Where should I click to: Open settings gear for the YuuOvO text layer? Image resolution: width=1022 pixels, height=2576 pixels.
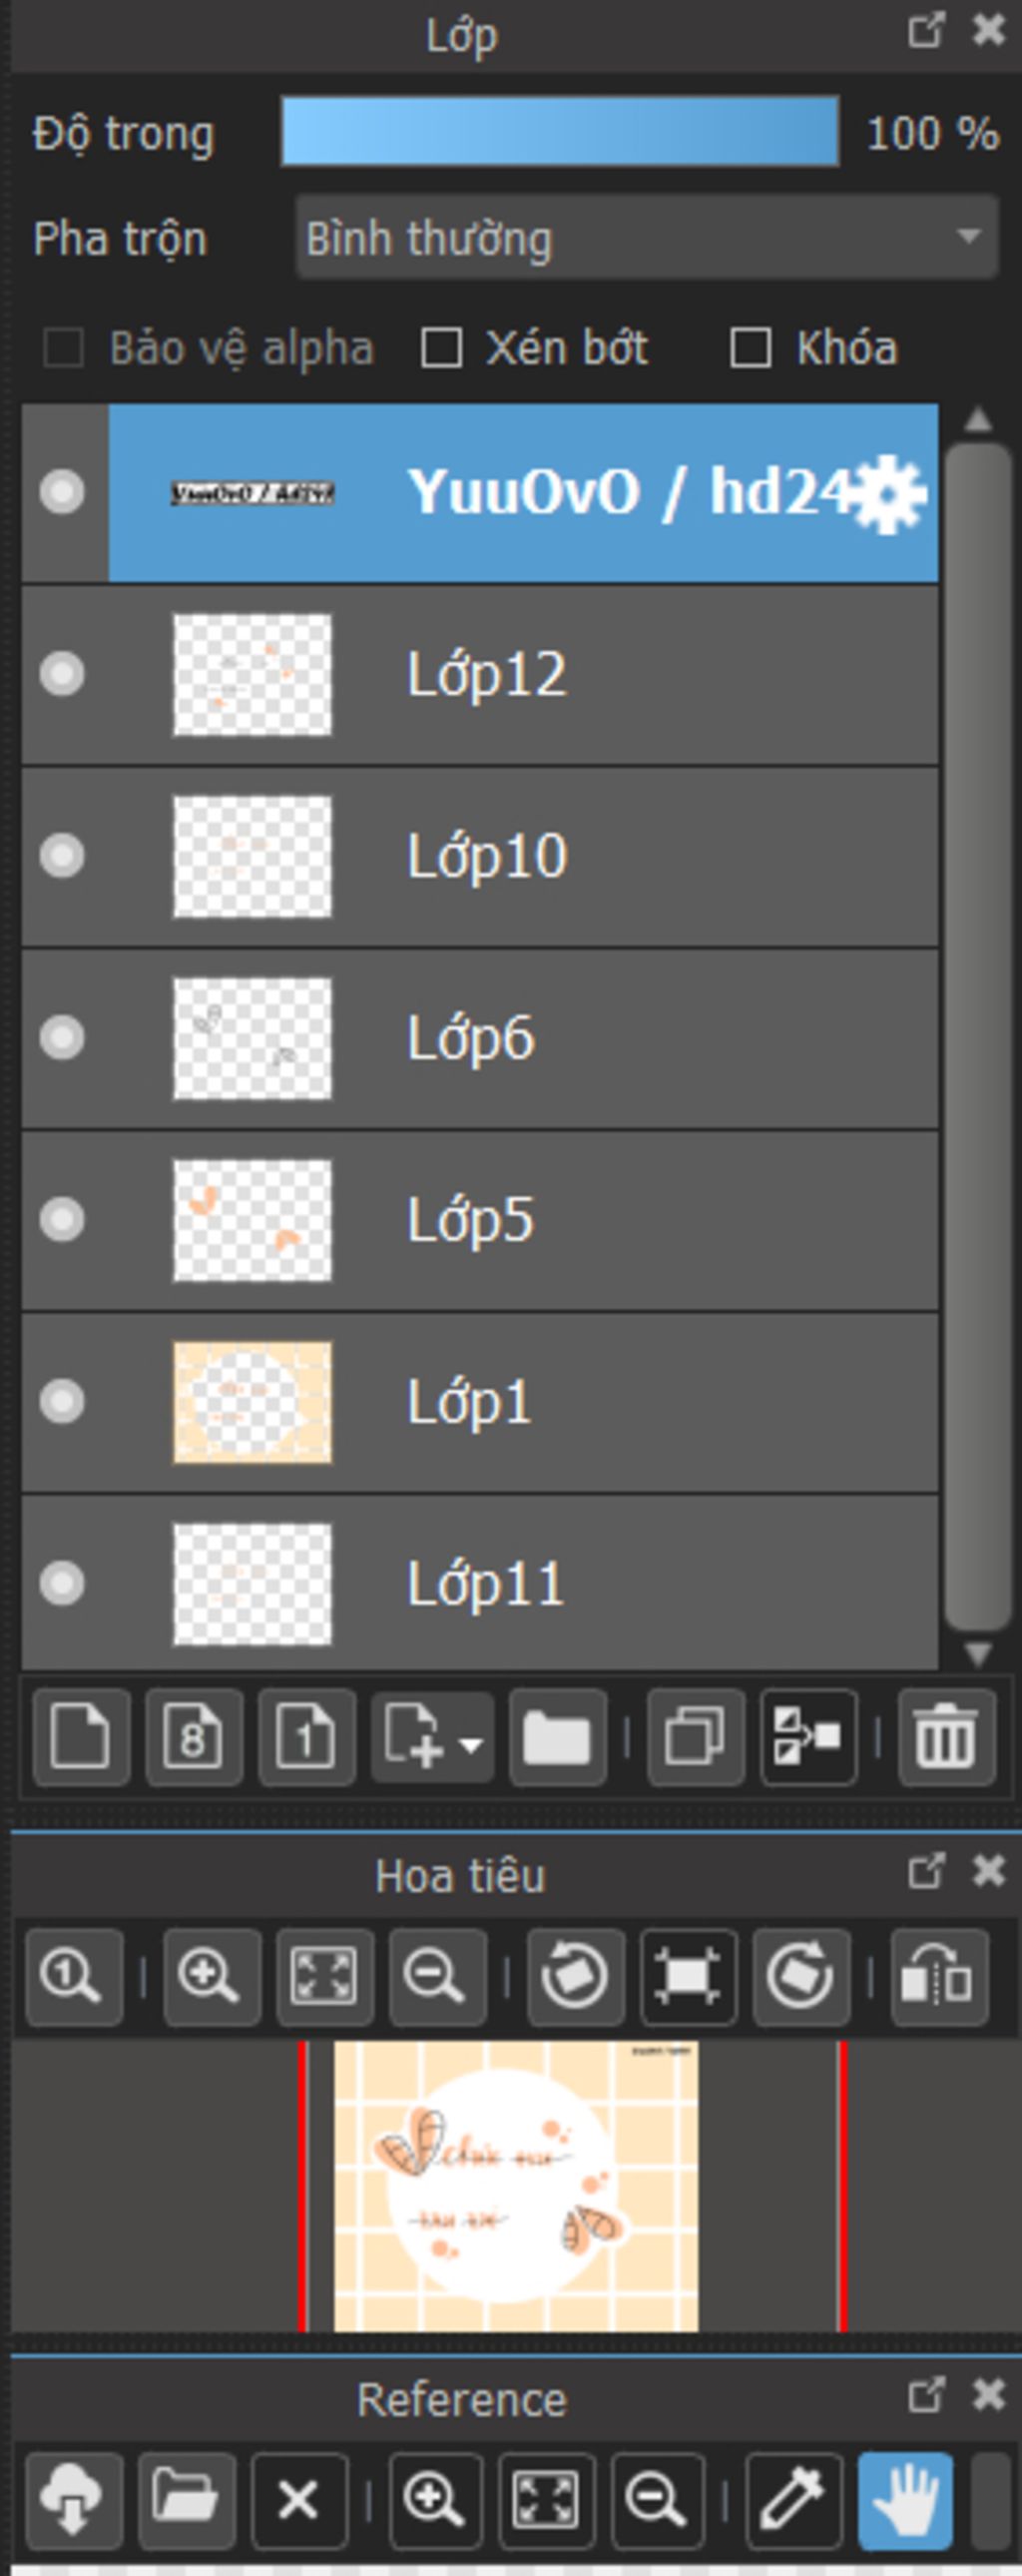[889, 493]
